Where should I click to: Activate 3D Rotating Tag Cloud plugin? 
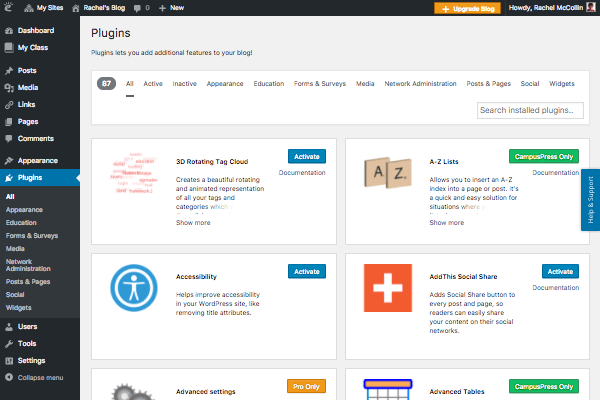(x=307, y=157)
